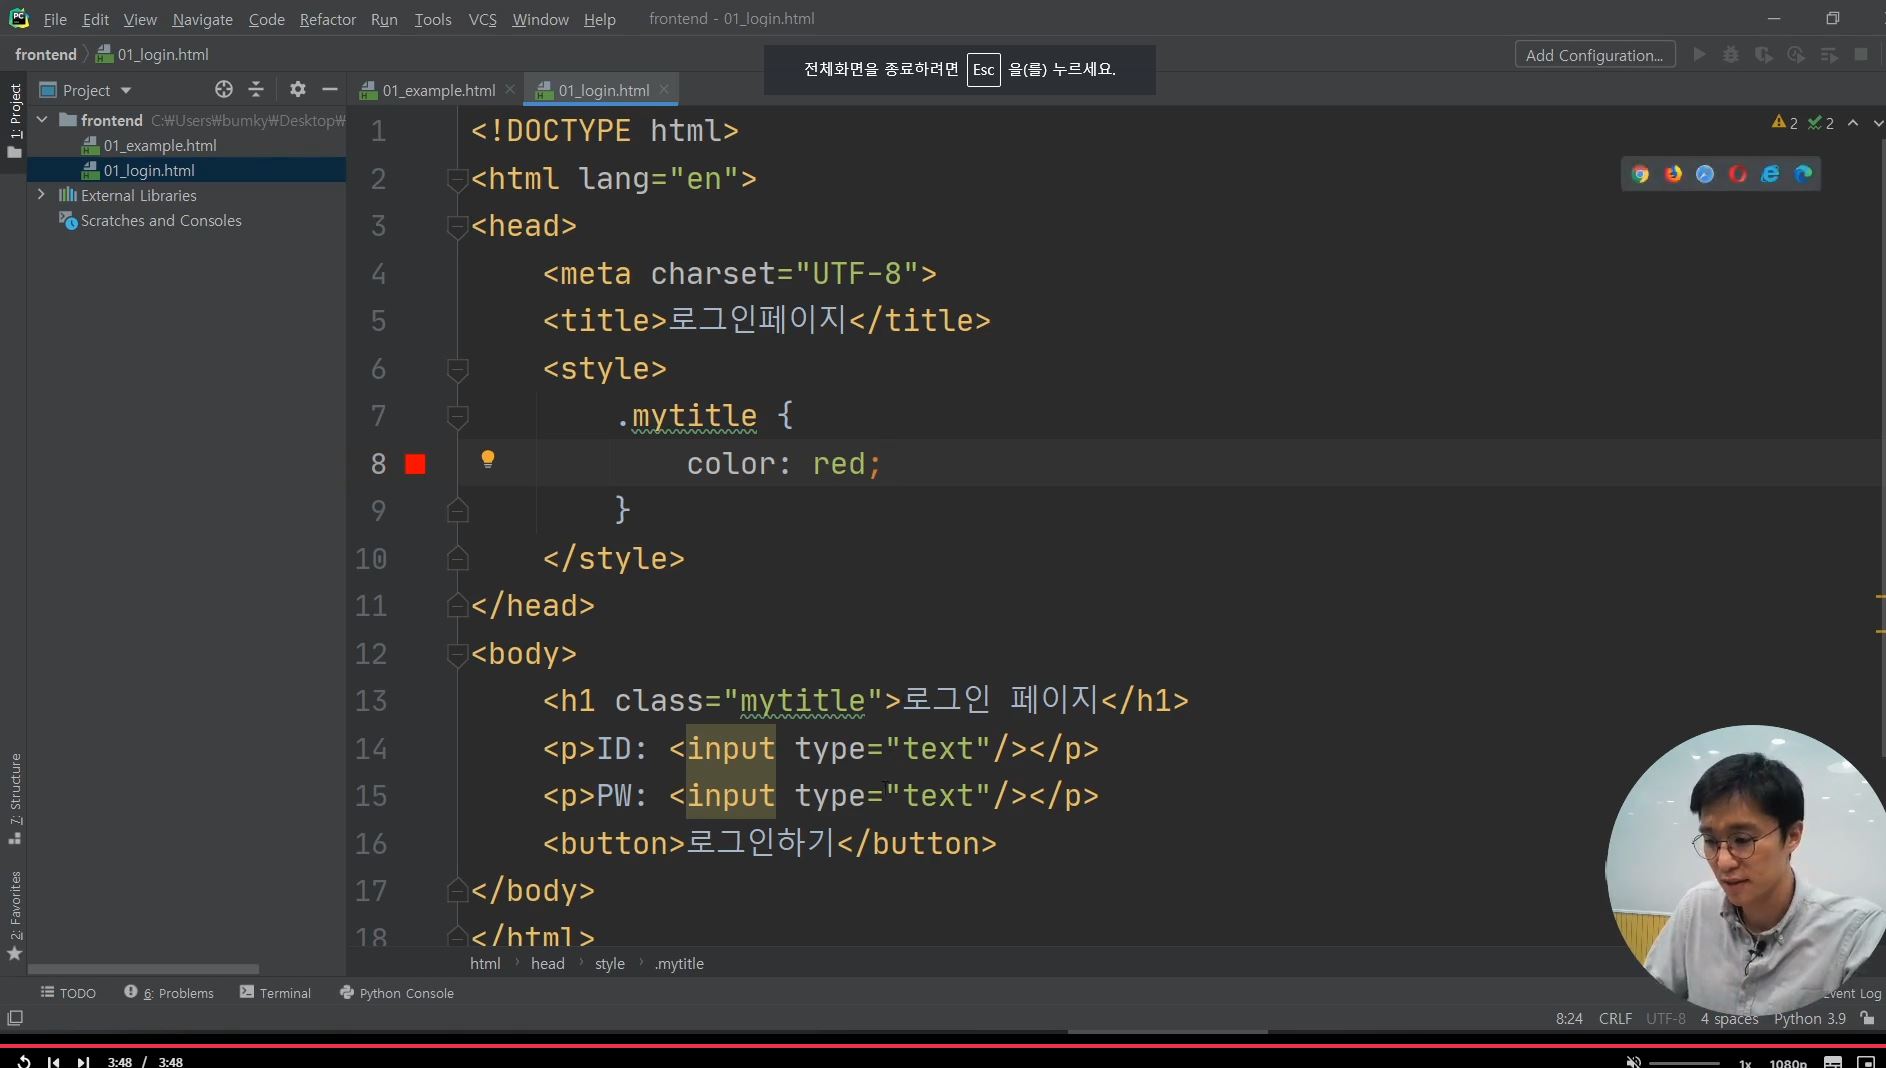Click the .mytitle breadcrumb

[x=679, y=963]
